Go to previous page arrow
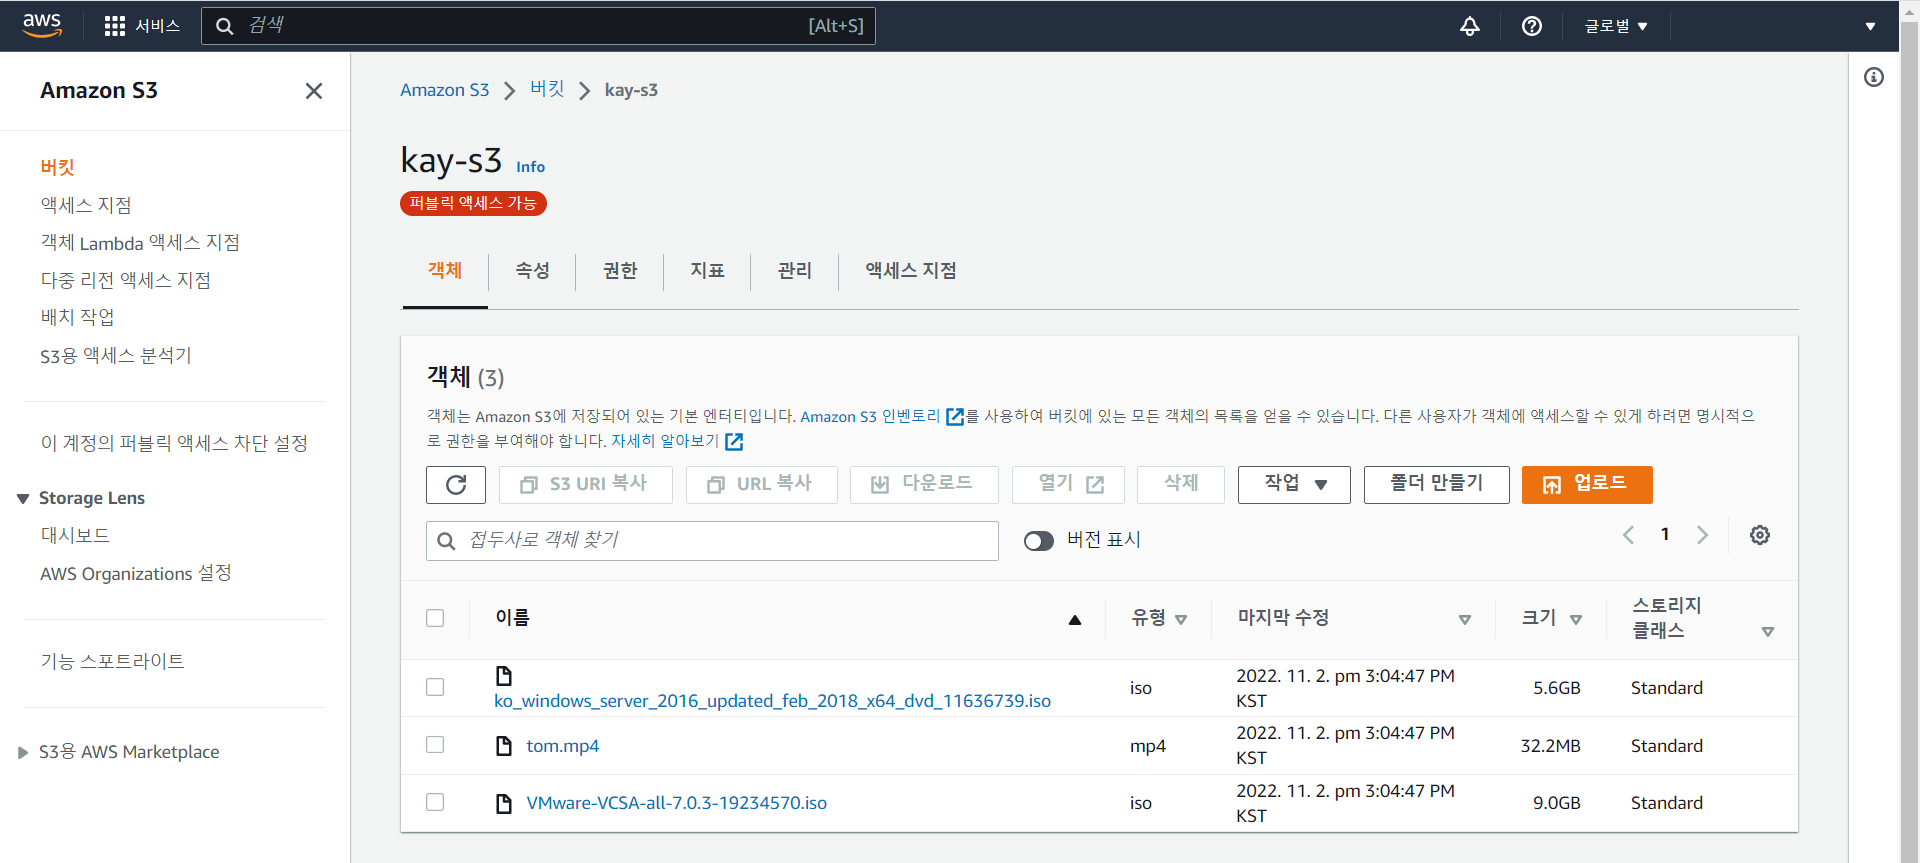1920x863 pixels. pyautogui.click(x=1628, y=535)
